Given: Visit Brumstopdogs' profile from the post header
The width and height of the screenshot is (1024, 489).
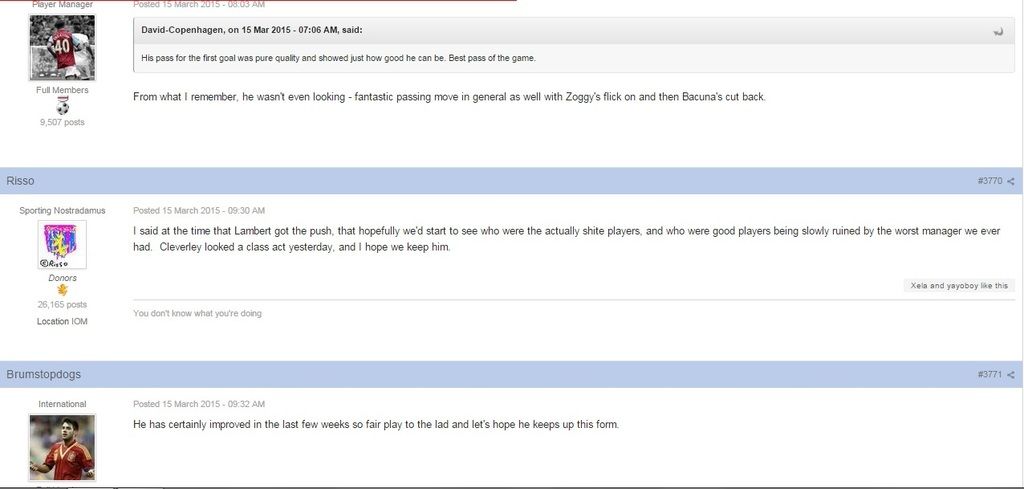Looking at the screenshot, I should click(x=44, y=375).
